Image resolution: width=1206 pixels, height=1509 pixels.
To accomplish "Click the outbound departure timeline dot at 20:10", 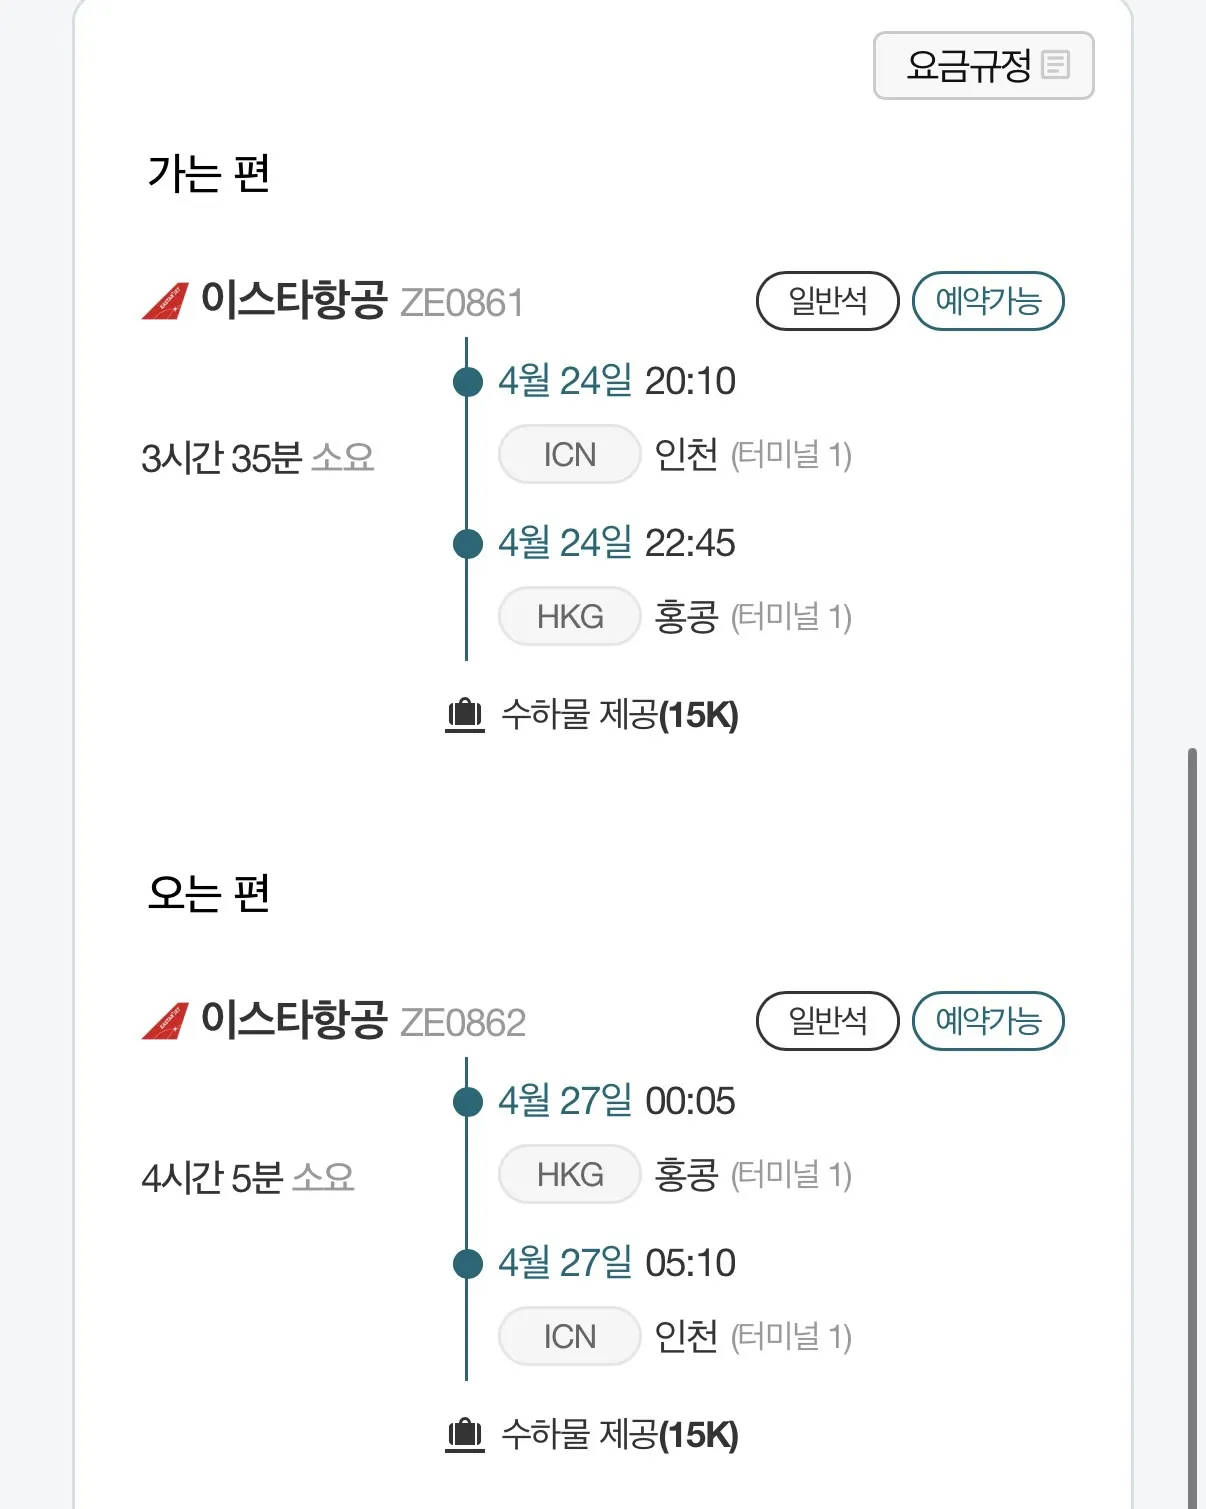I will tap(467, 382).
